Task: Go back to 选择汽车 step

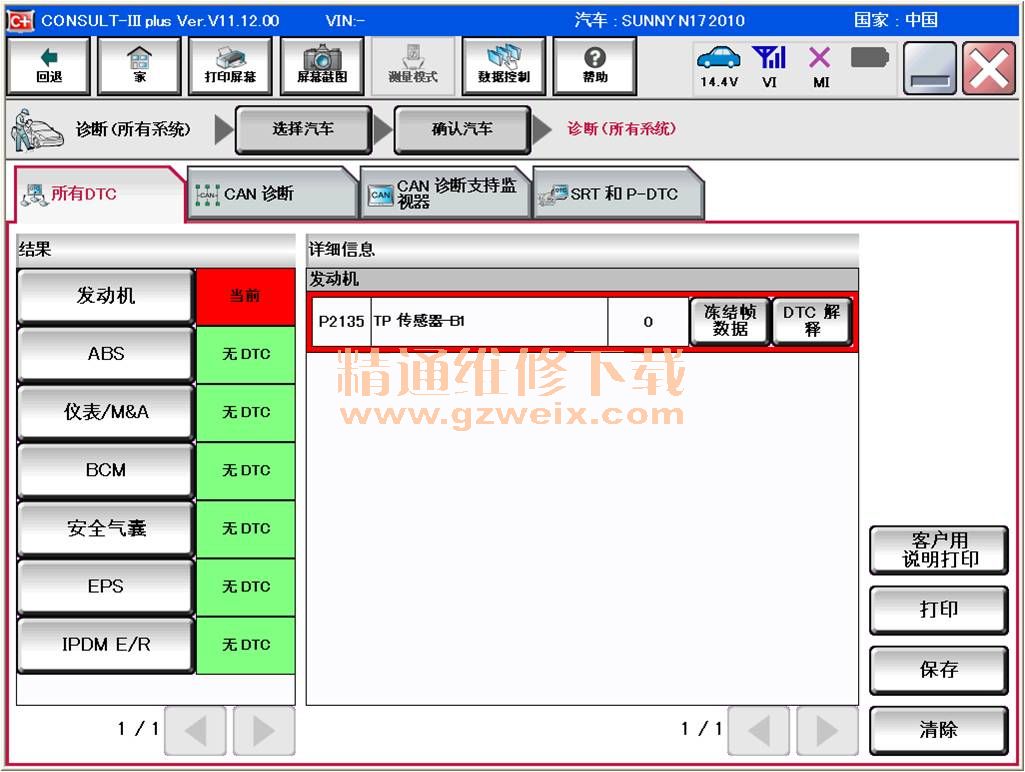Action: [x=303, y=130]
